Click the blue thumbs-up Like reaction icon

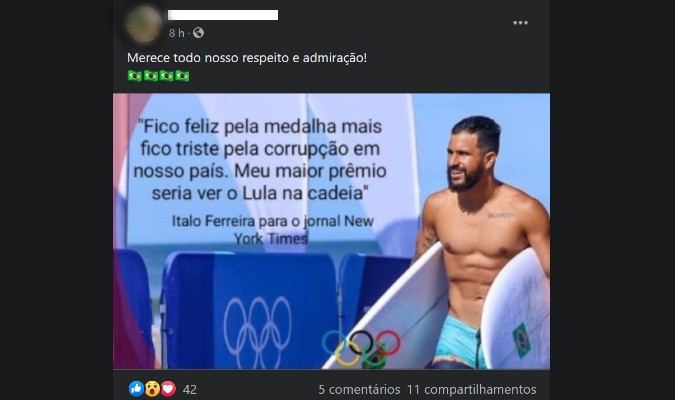click(136, 389)
